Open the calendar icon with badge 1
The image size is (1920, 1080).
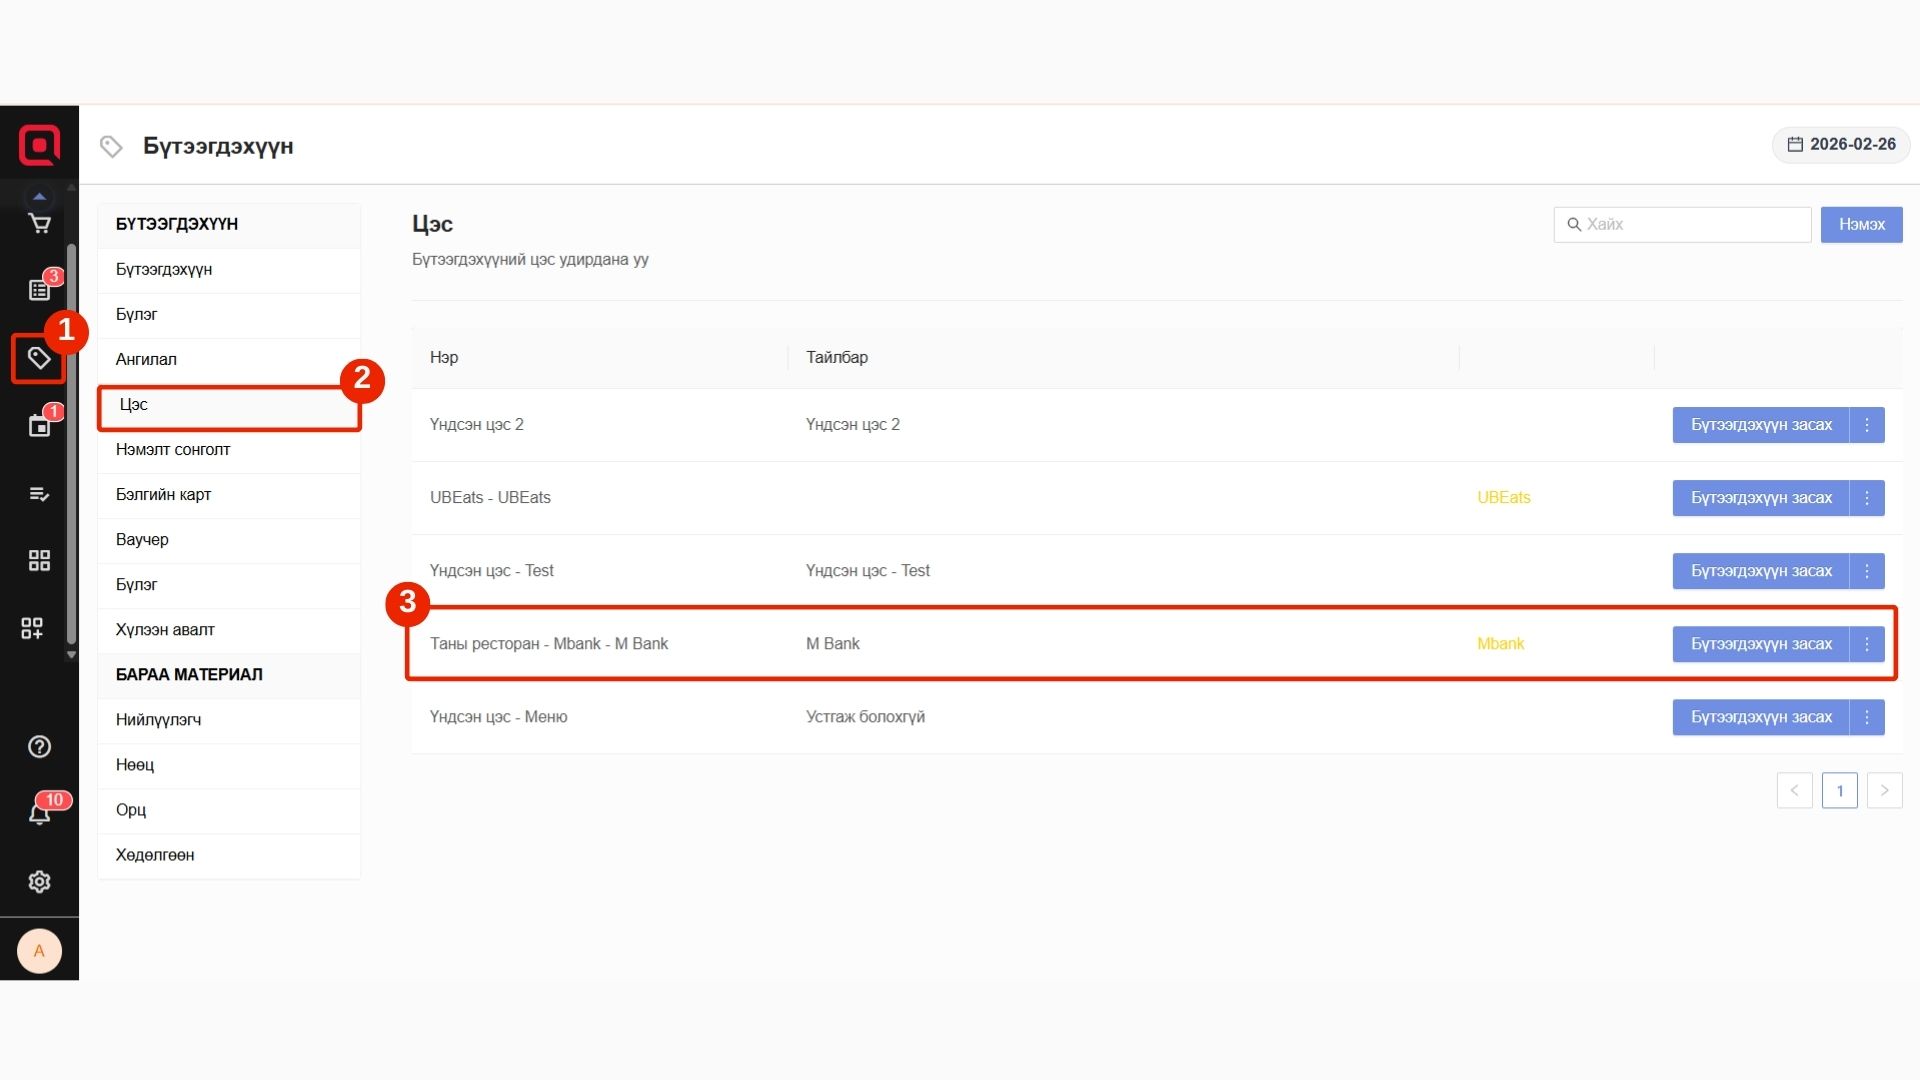(x=39, y=426)
